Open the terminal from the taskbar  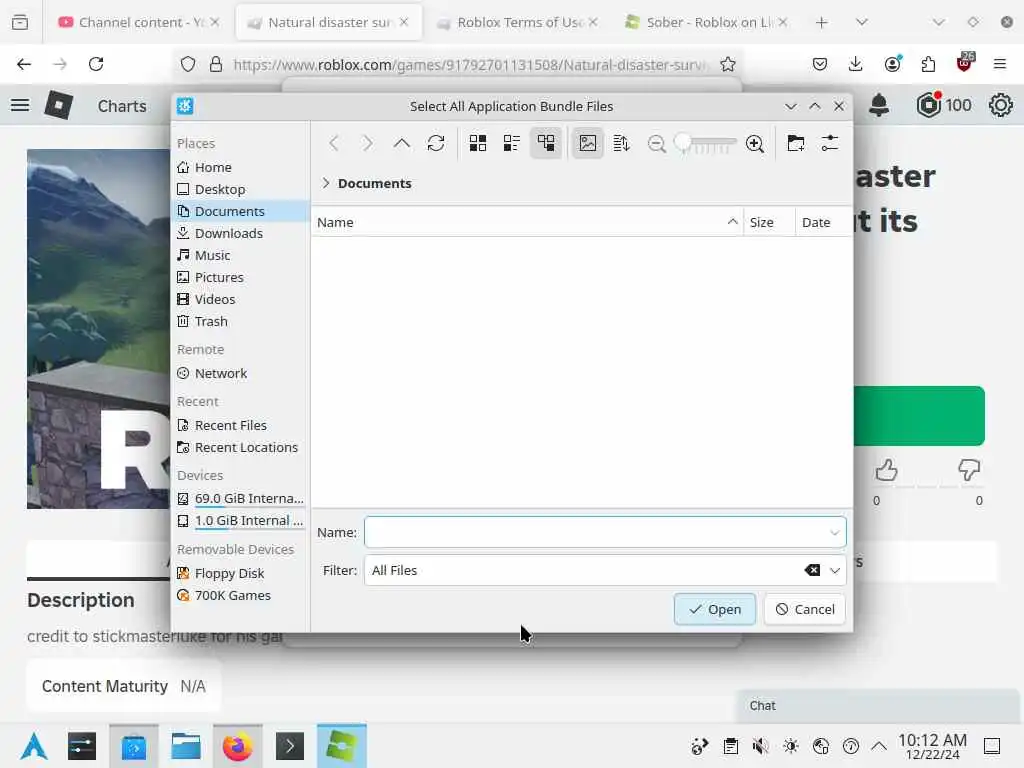290,746
